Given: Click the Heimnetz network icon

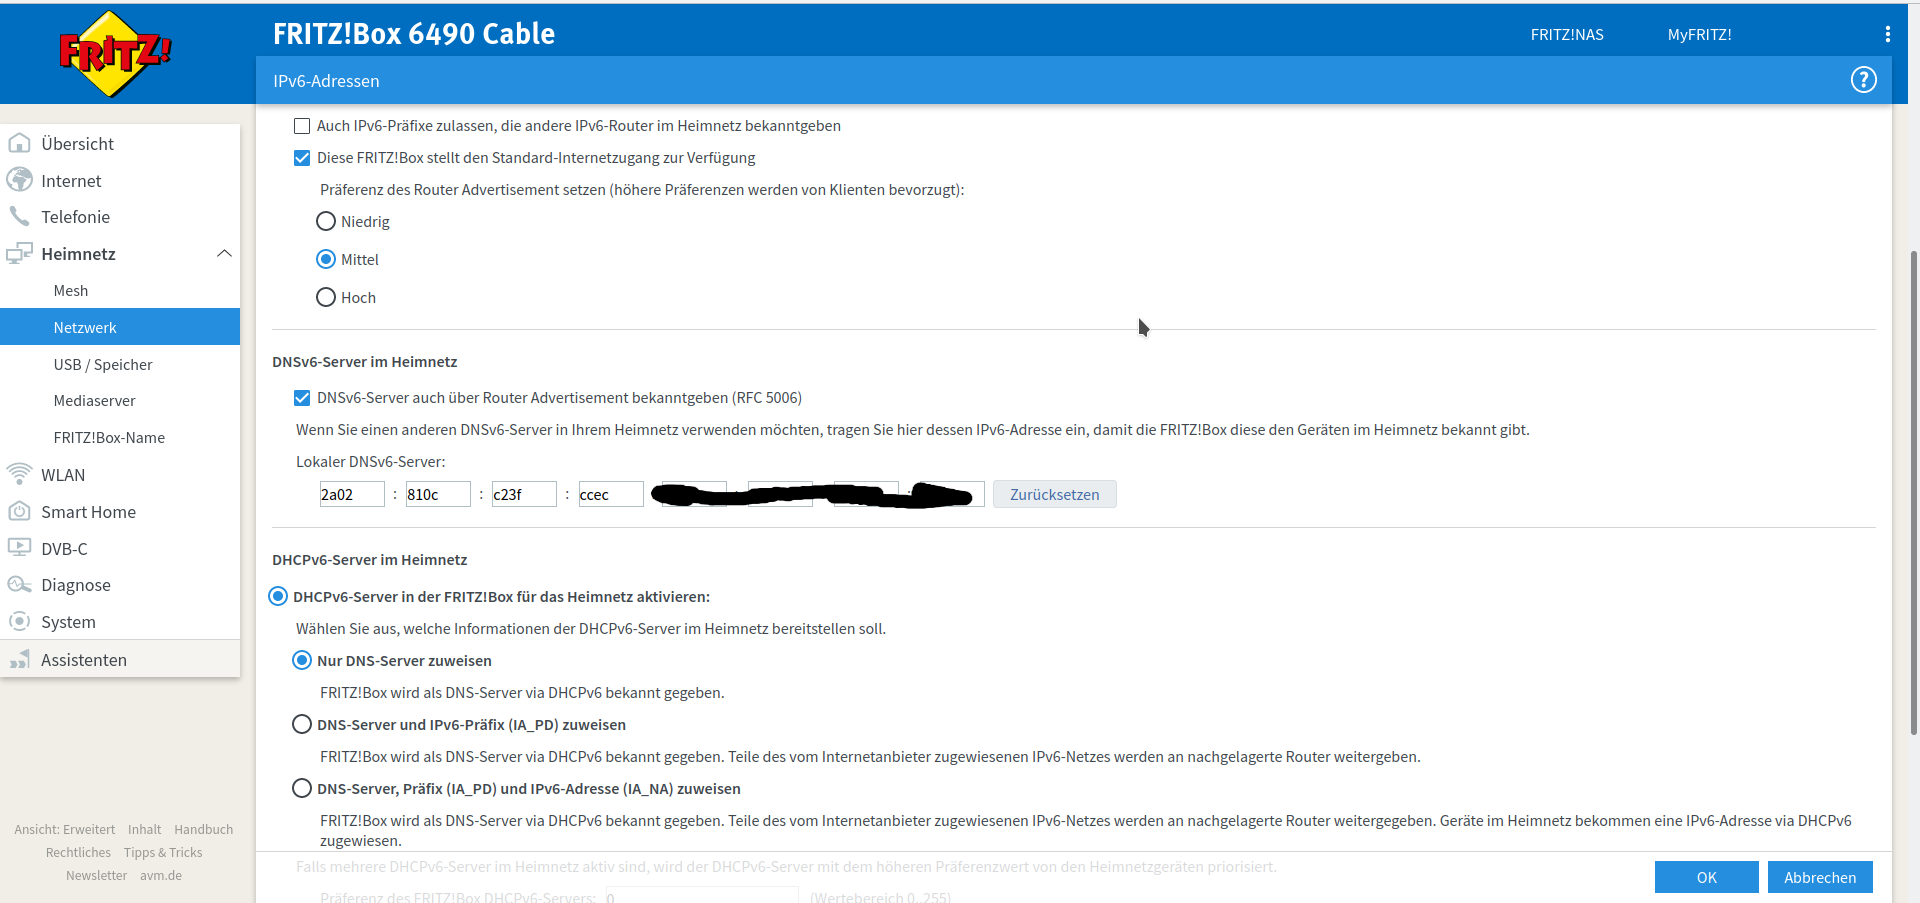Looking at the screenshot, I should tap(19, 254).
